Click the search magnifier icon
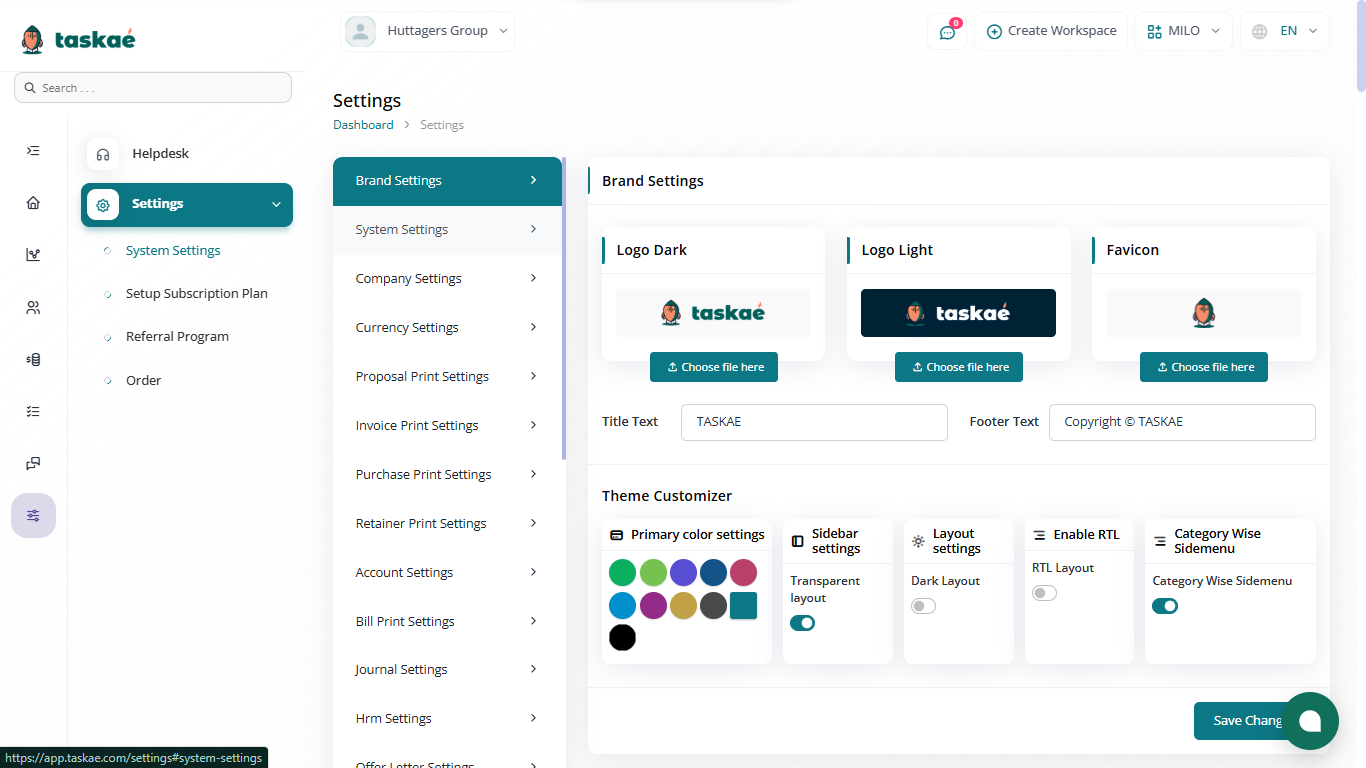Screen dimensions: 1366x768 [x=30, y=88]
